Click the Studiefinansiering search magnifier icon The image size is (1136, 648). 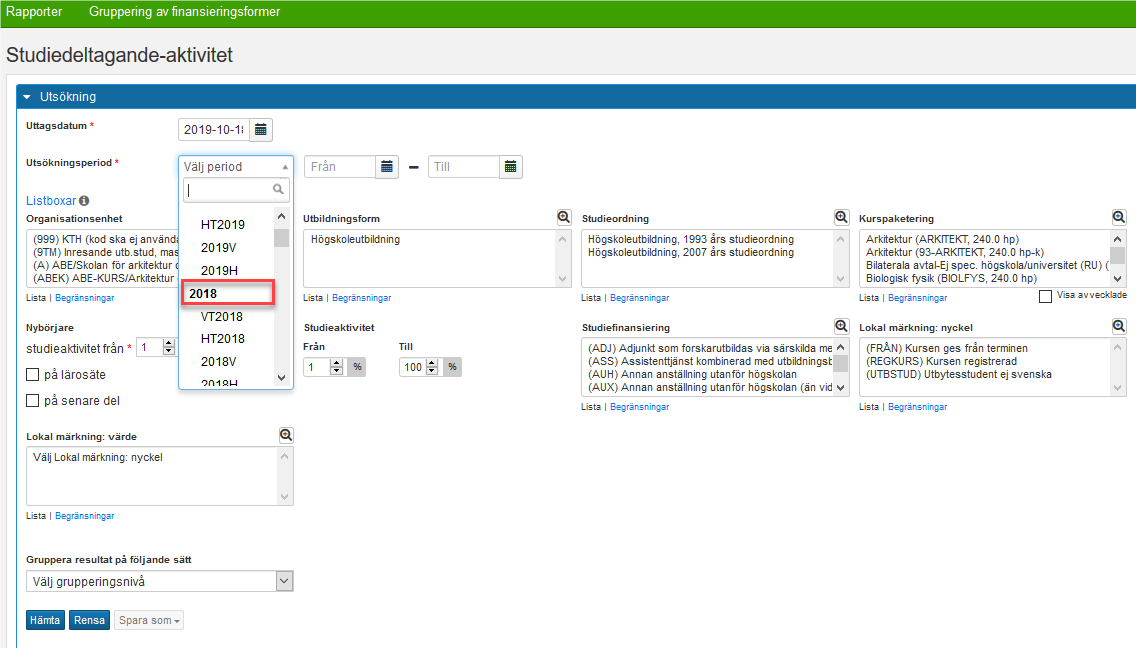coord(841,326)
